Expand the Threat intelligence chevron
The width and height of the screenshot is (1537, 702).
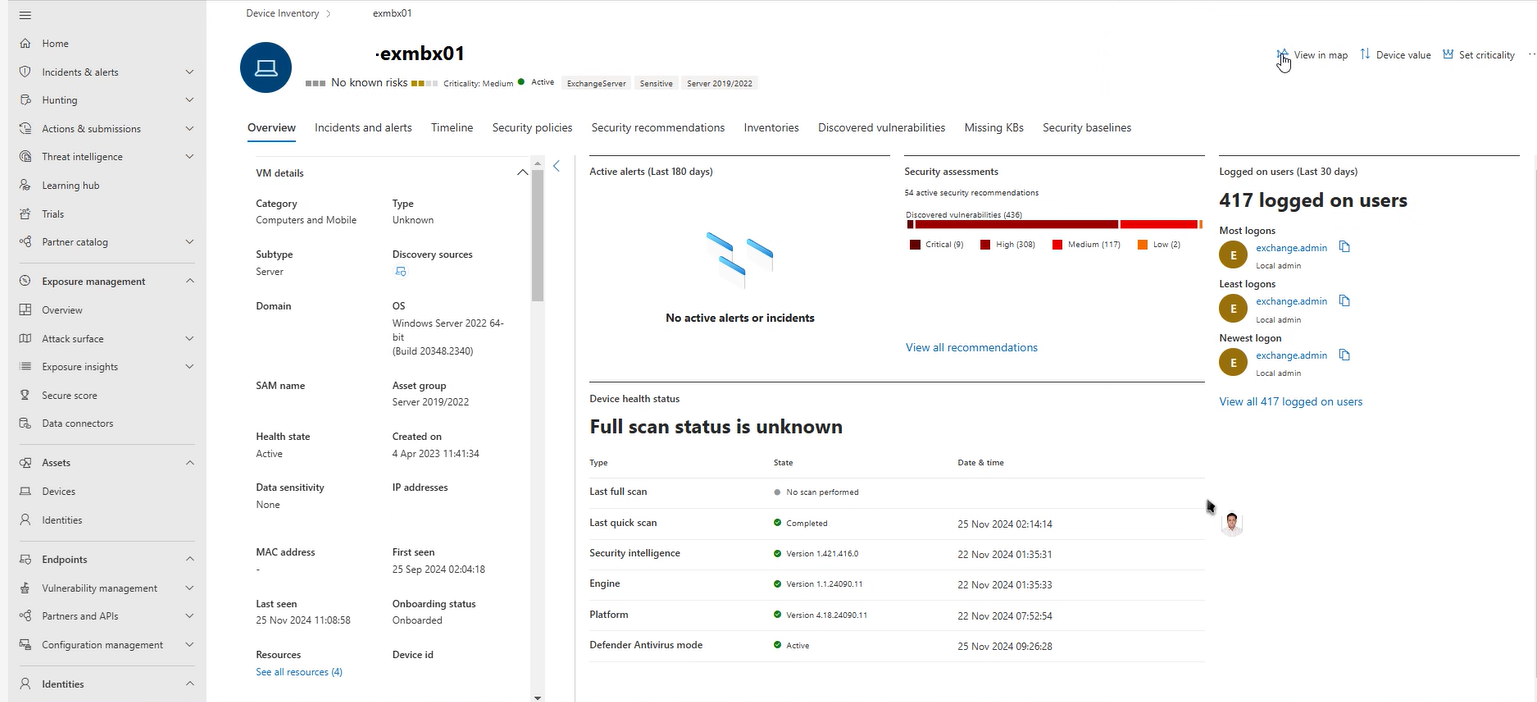[x=190, y=157]
